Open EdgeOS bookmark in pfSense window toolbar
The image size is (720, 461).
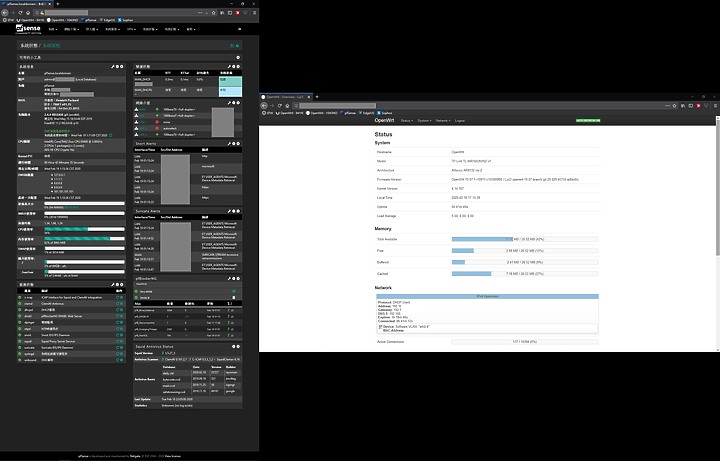107,20
